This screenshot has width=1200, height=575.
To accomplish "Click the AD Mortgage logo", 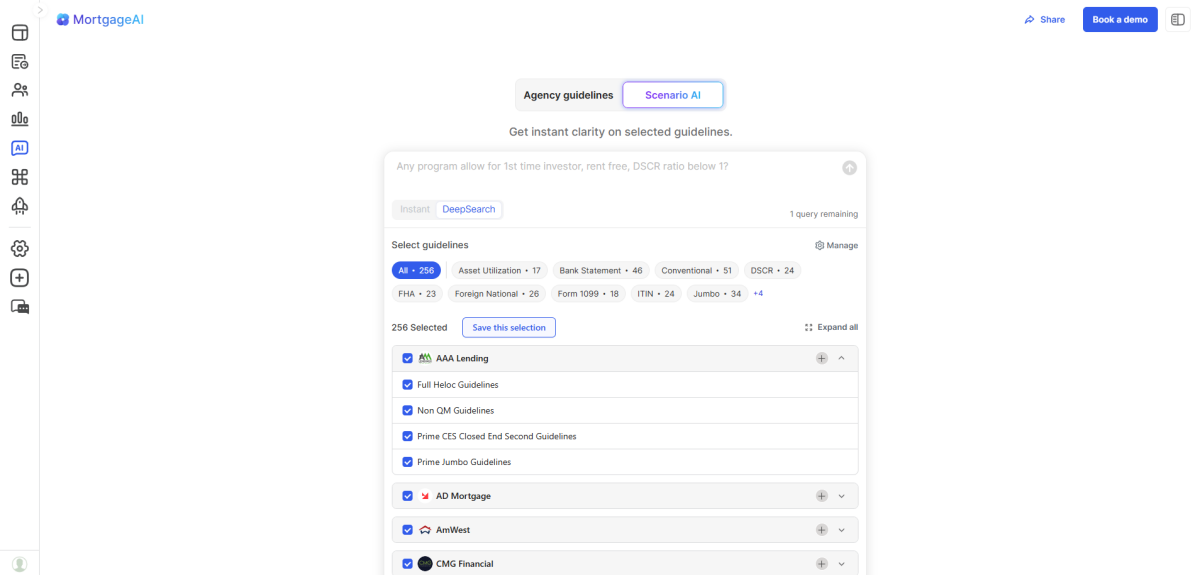I will point(425,496).
